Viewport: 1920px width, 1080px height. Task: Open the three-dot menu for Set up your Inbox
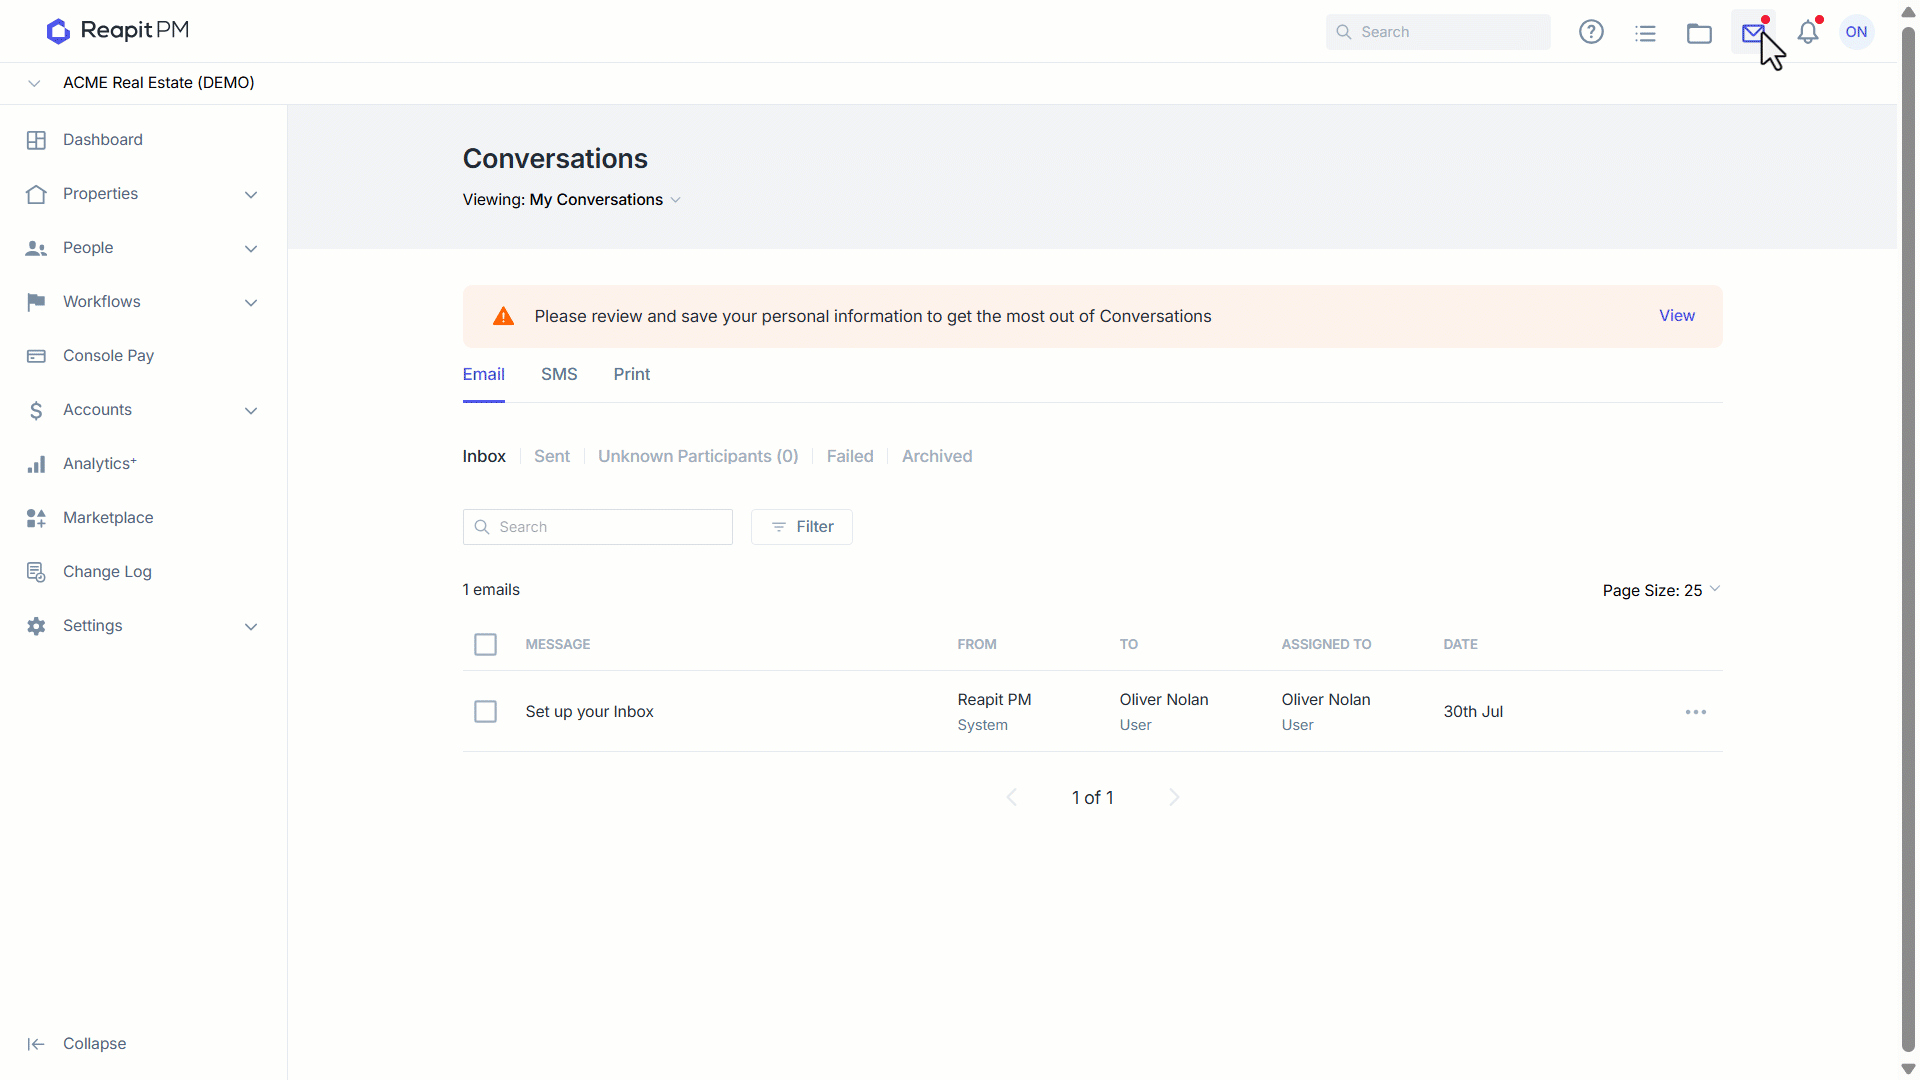(x=1696, y=712)
